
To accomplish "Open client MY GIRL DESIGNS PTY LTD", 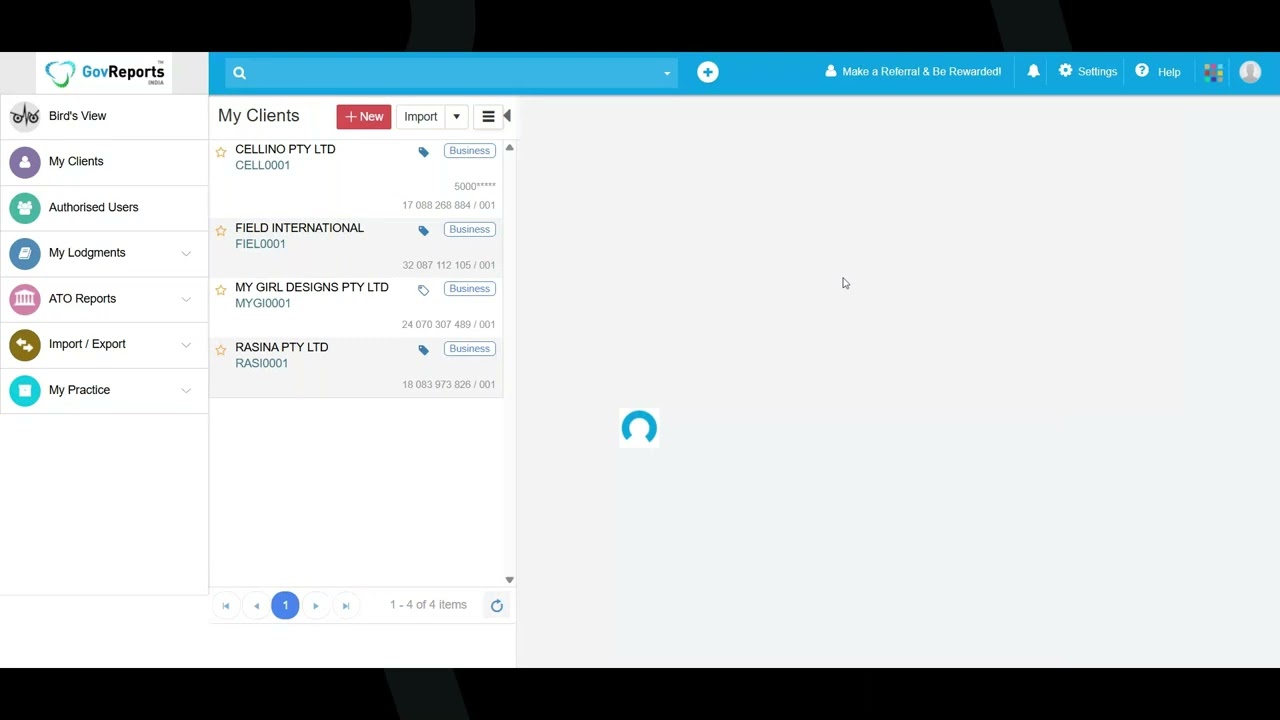I will [x=311, y=287].
